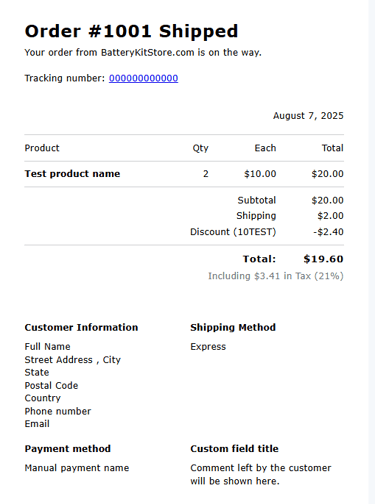Click the Order #1001 Shipped heading
375x504 pixels.
click(131, 32)
